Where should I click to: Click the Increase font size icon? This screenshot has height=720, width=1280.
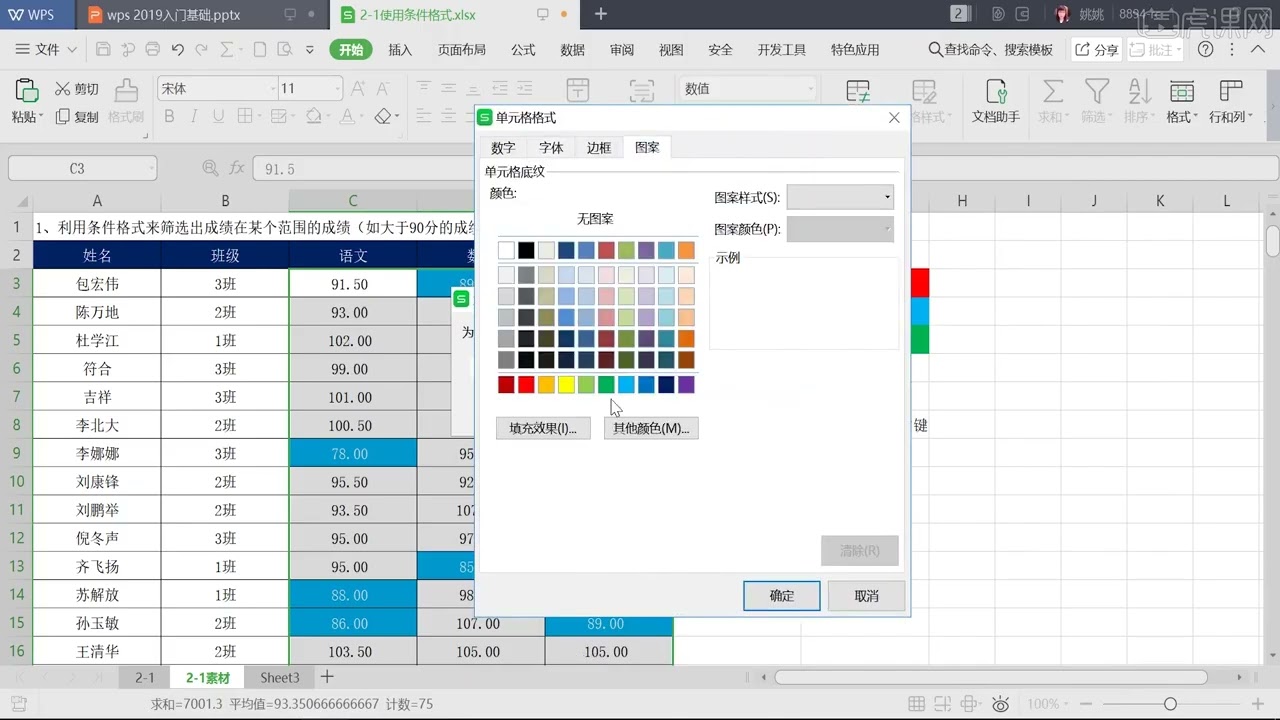pyautogui.click(x=359, y=89)
